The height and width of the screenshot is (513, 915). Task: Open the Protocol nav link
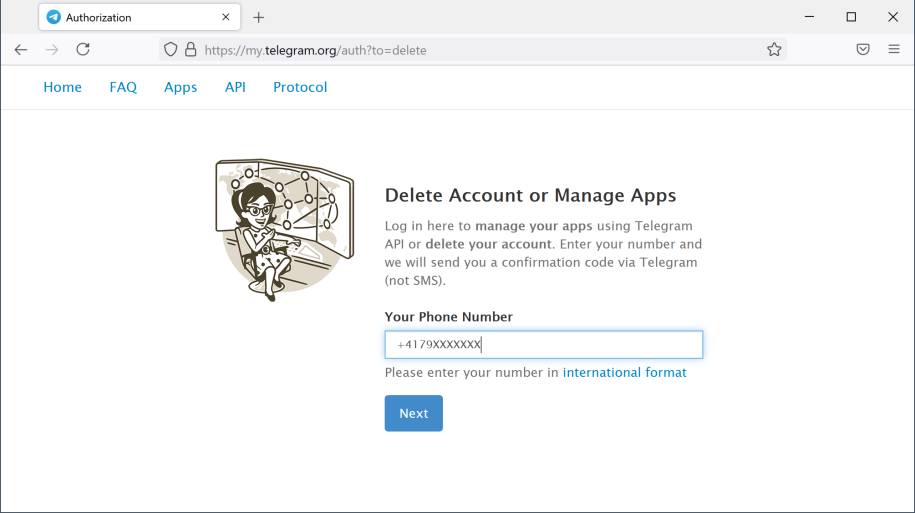tap(300, 87)
